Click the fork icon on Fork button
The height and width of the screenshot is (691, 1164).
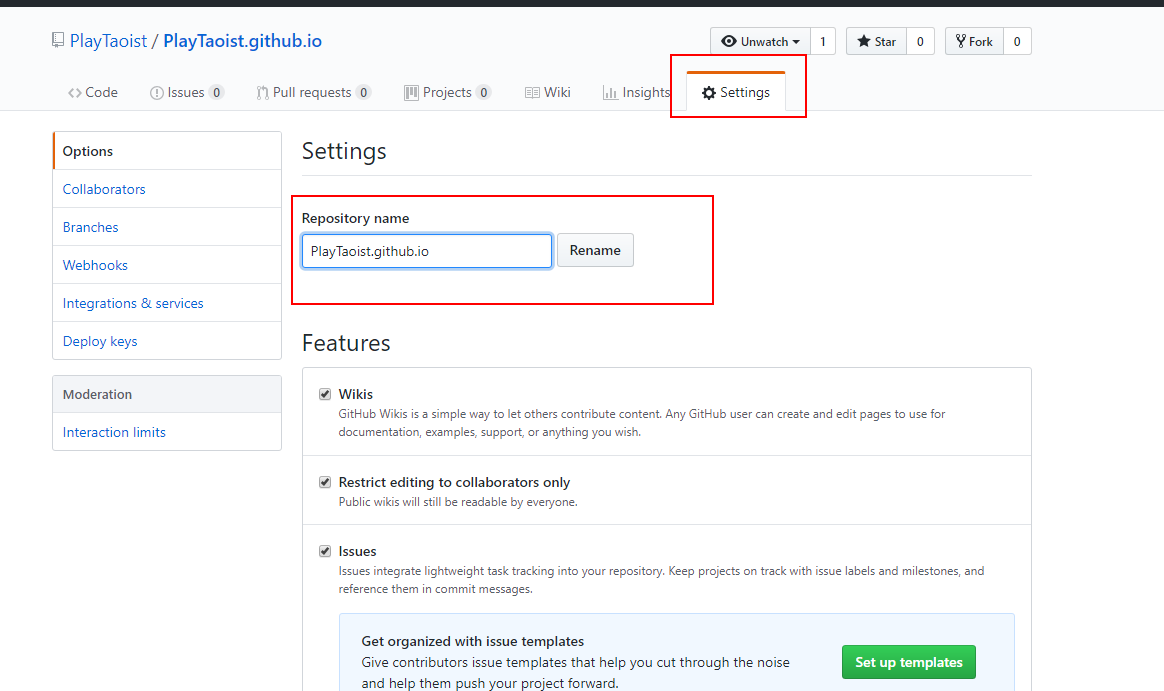click(x=961, y=42)
